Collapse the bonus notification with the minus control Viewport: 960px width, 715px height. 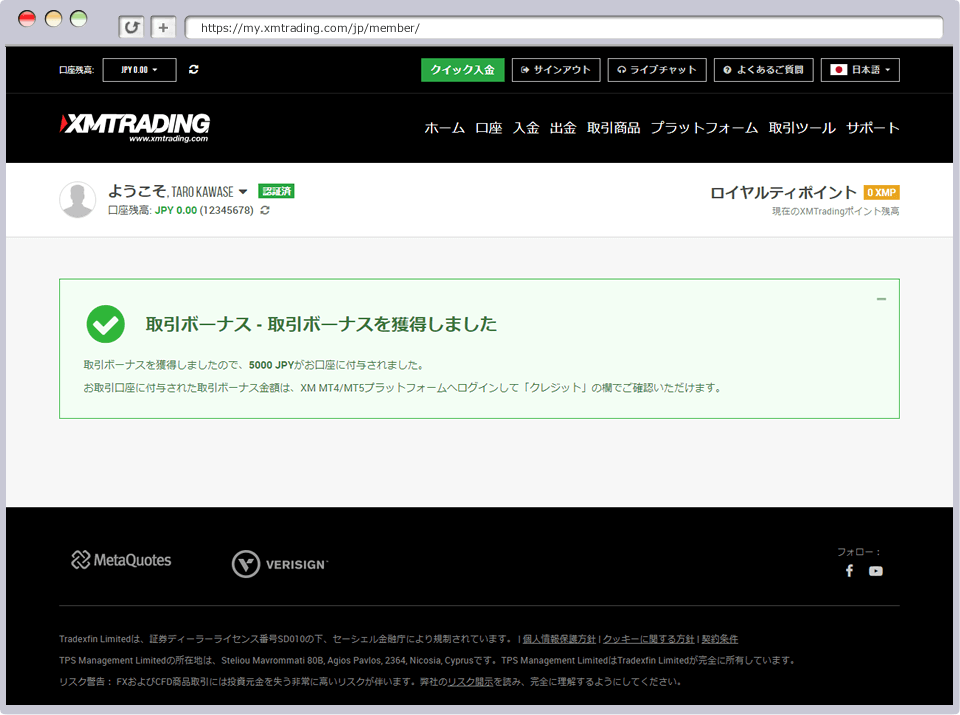click(x=881, y=298)
